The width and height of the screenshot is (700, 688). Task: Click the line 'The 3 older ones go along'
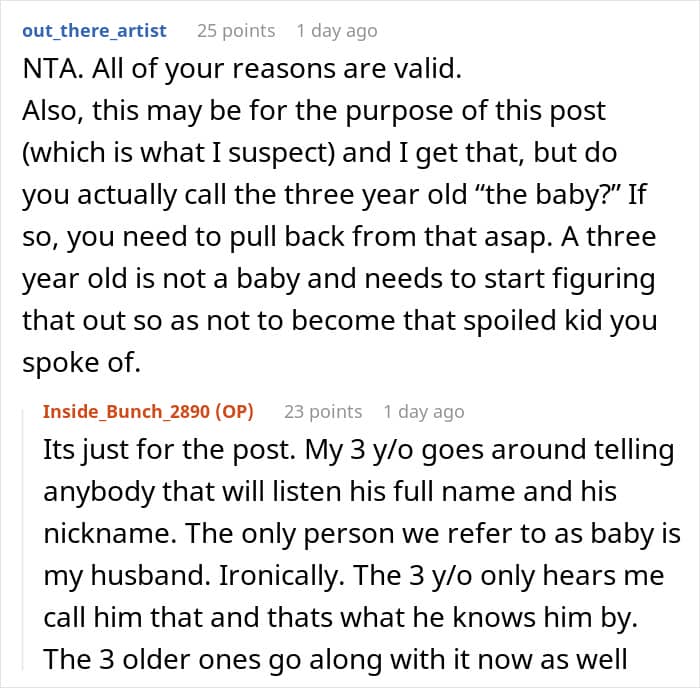(335, 659)
